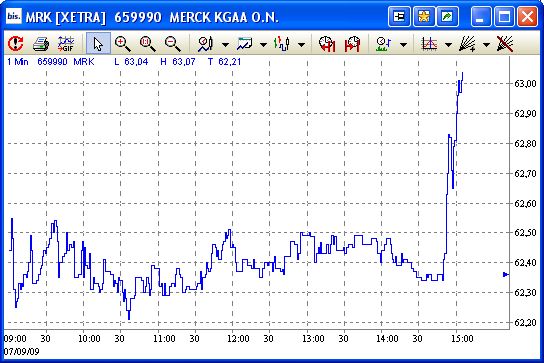The image size is (544, 363).
Task: Click the bis. application logo icon
Action: tap(14, 16)
